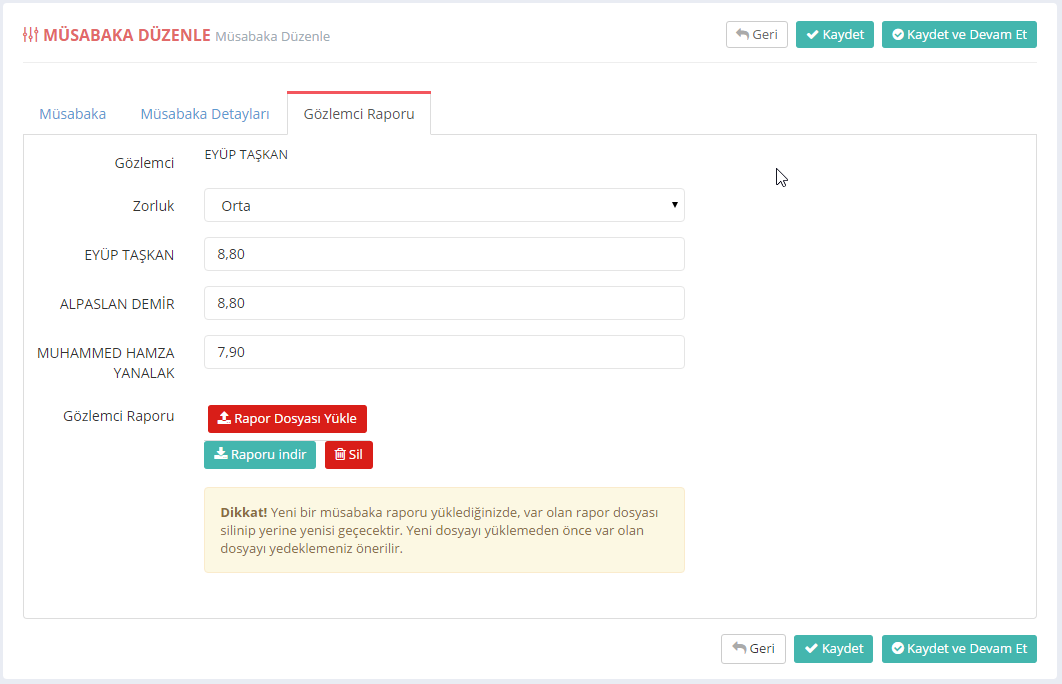Select the Gözlemci Raporu tab
The height and width of the screenshot is (684, 1062).
click(359, 114)
